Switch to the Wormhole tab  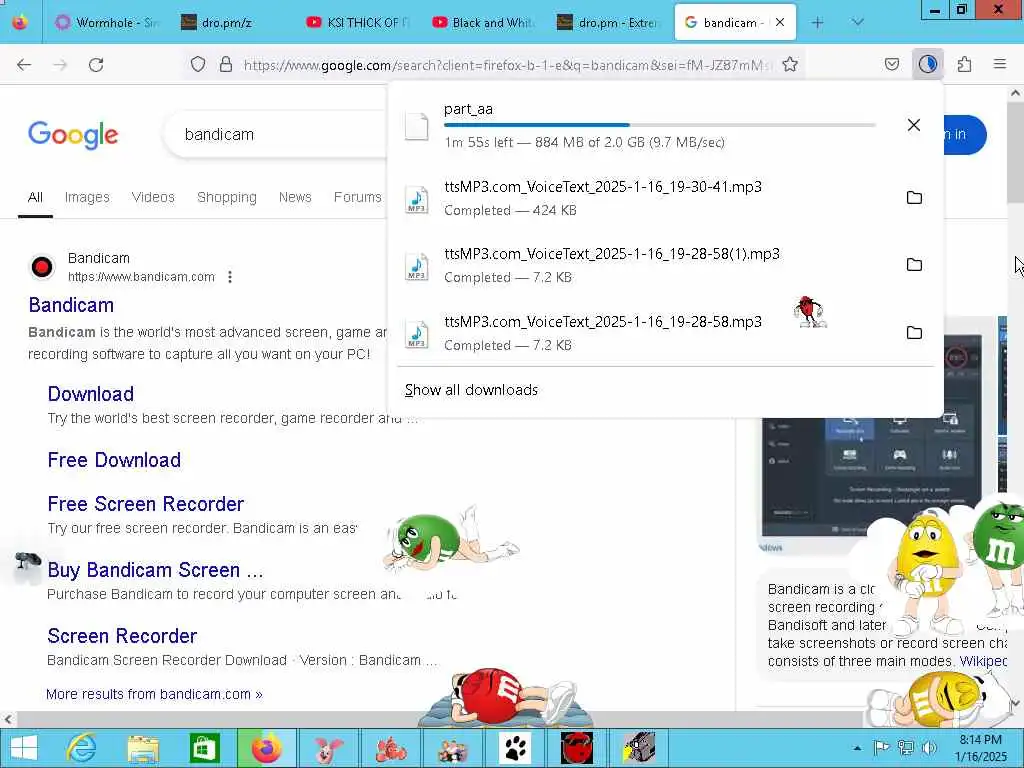click(106, 23)
